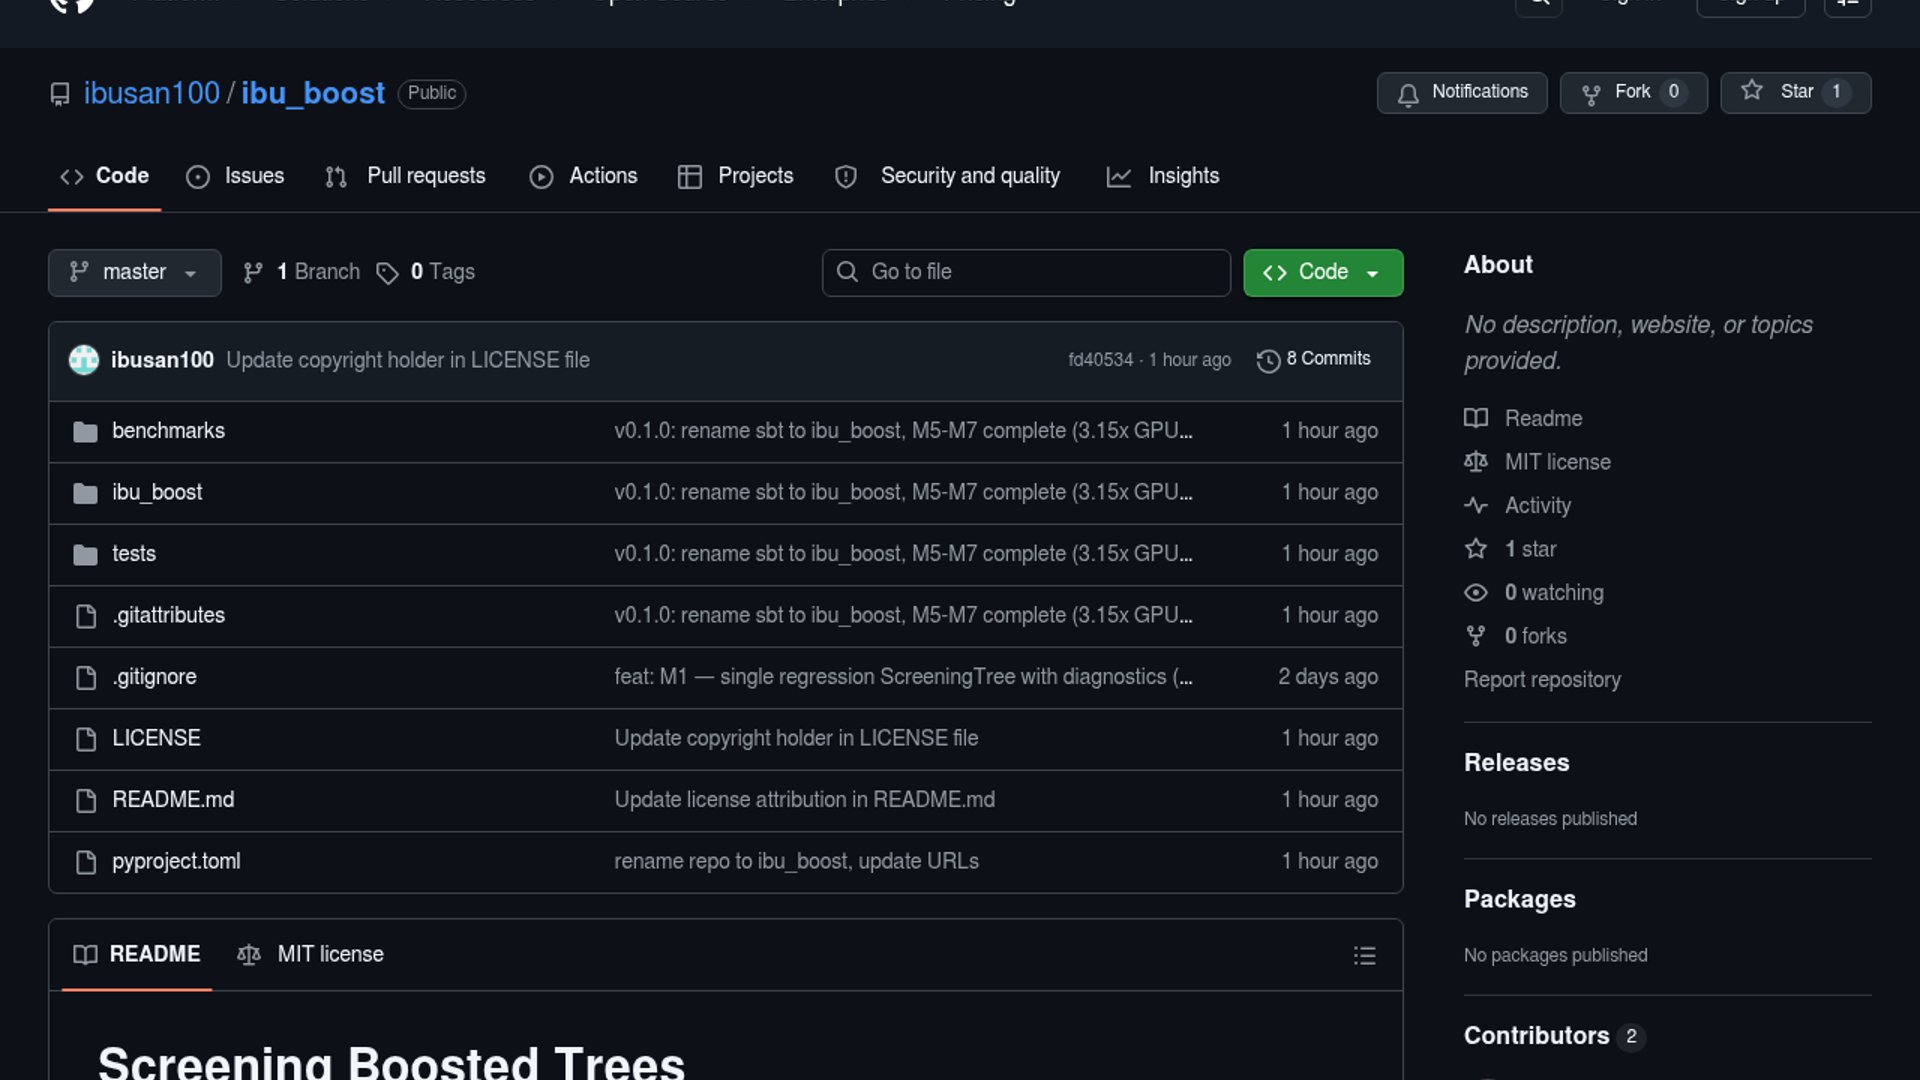Open the LICENSE file

[156, 738]
